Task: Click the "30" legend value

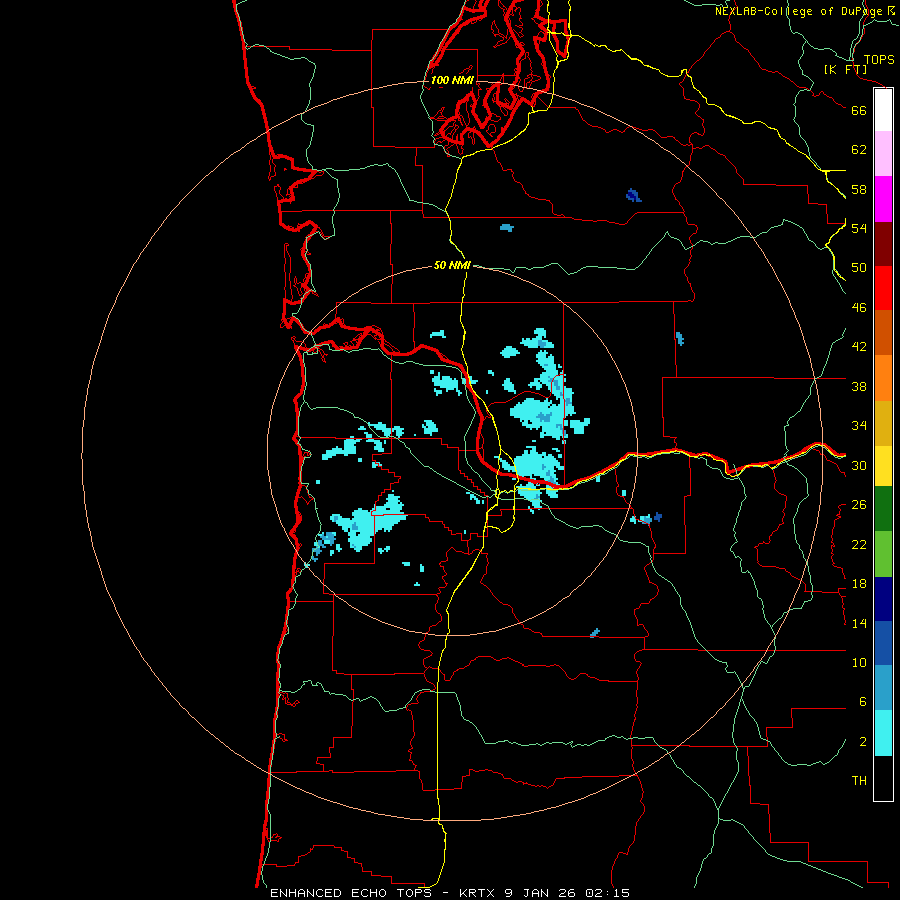Action: (x=859, y=465)
